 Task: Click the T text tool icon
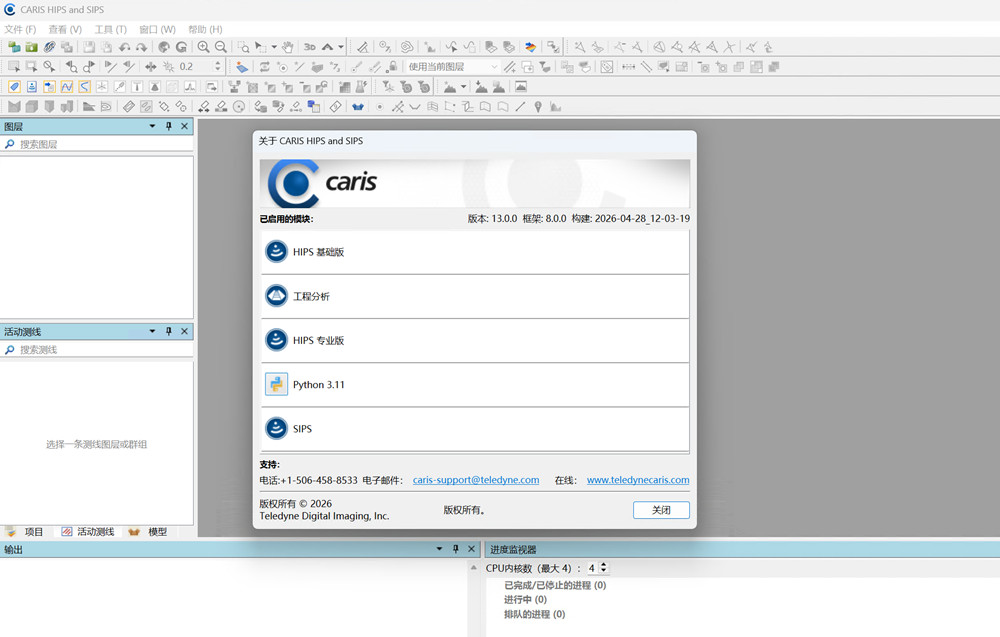136,87
